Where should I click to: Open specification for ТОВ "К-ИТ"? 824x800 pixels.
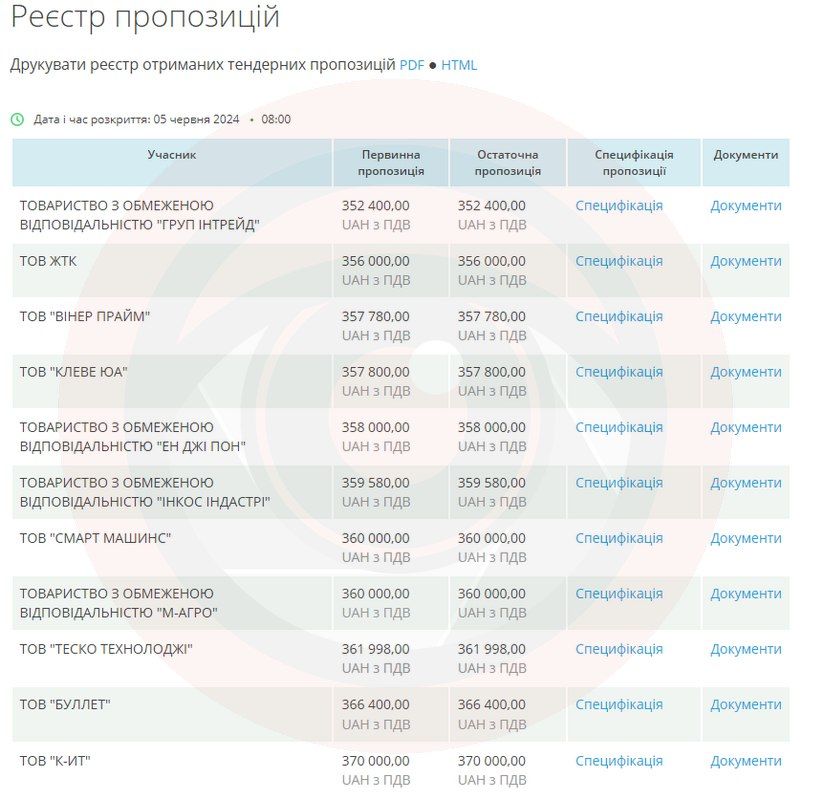617,759
